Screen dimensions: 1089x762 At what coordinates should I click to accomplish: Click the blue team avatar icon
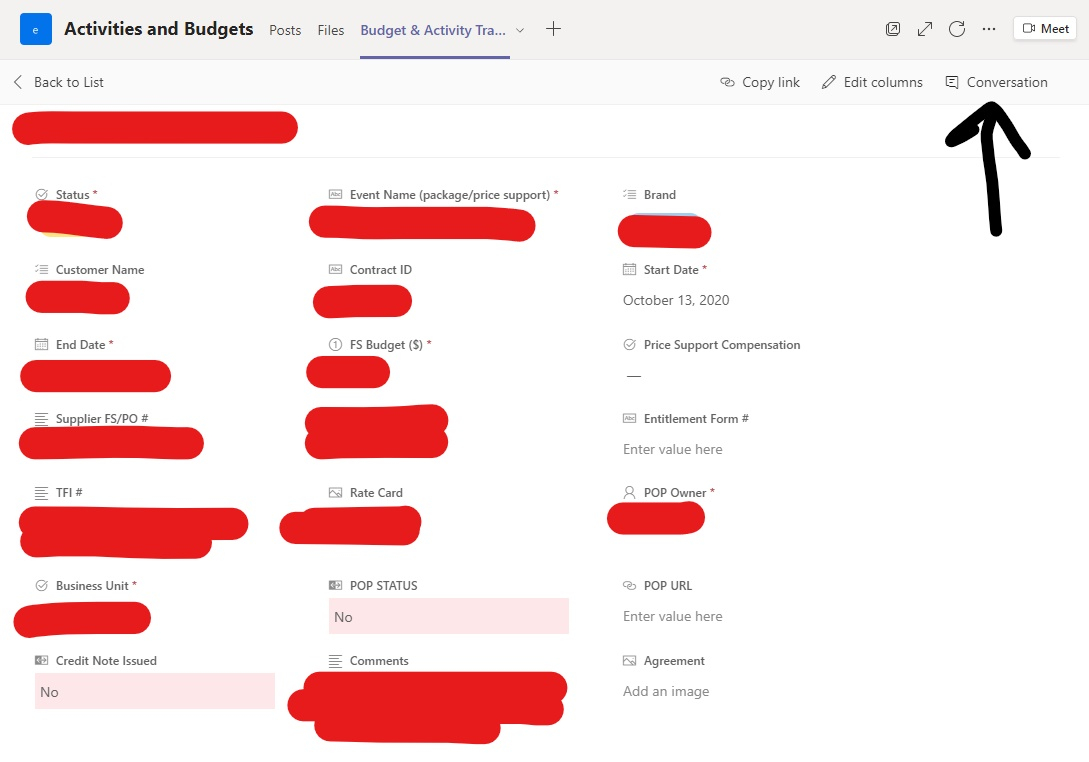(x=35, y=30)
